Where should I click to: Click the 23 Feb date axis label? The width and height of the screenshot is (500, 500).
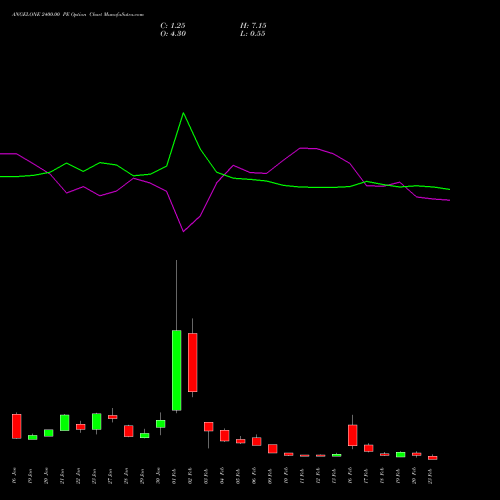pyautogui.click(x=430, y=476)
